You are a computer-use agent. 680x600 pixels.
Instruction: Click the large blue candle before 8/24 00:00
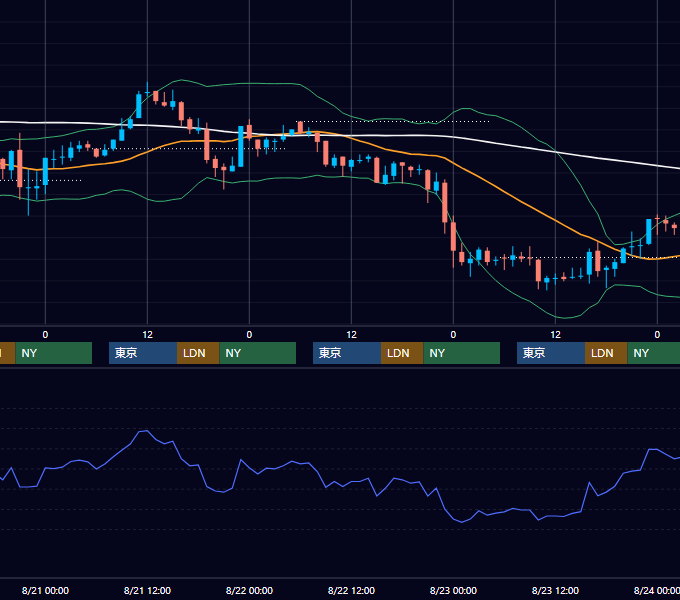(649, 232)
